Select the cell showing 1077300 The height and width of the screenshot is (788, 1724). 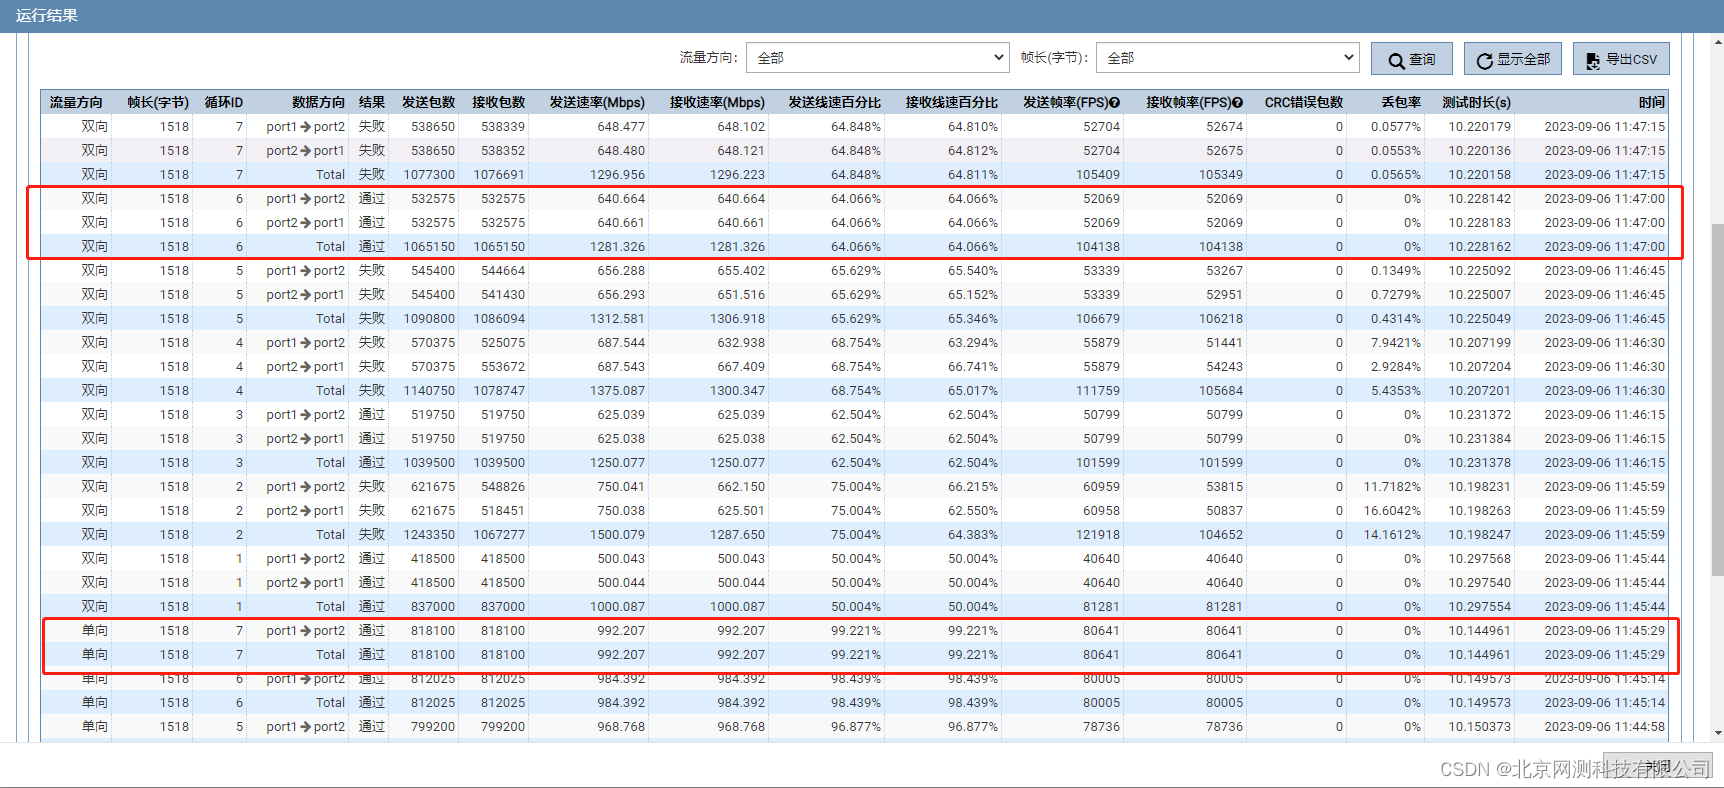click(429, 175)
